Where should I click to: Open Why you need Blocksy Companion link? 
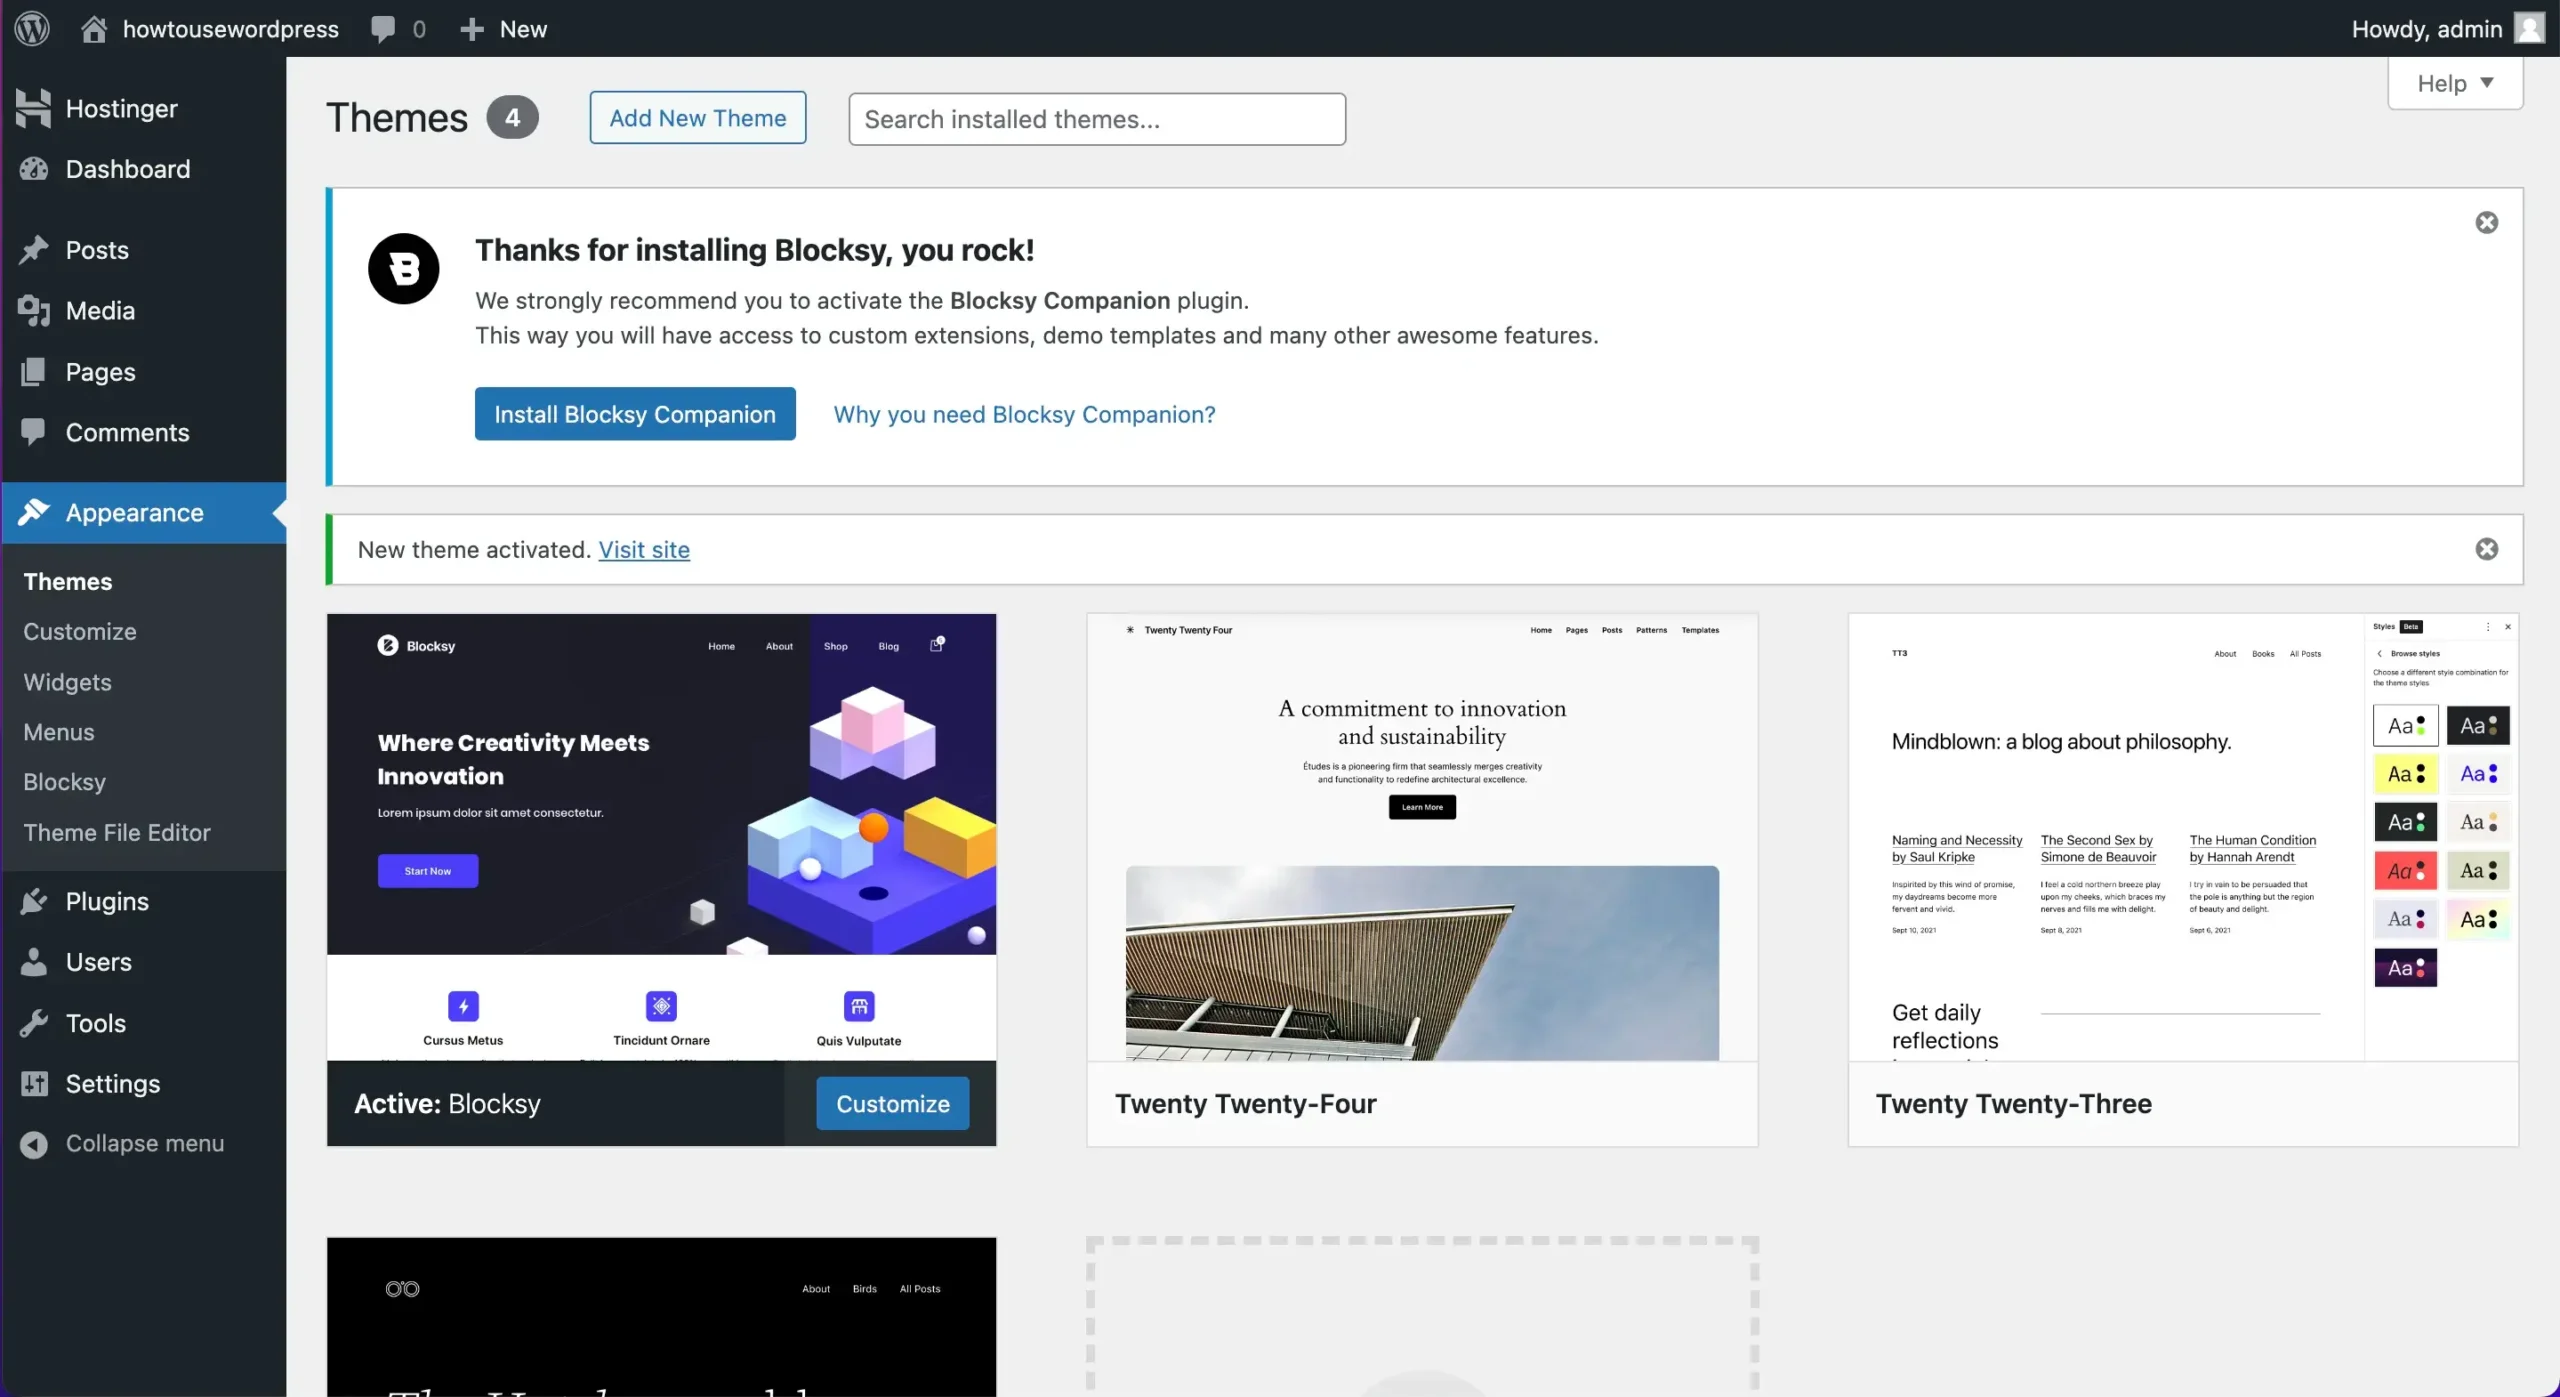pos(1025,414)
